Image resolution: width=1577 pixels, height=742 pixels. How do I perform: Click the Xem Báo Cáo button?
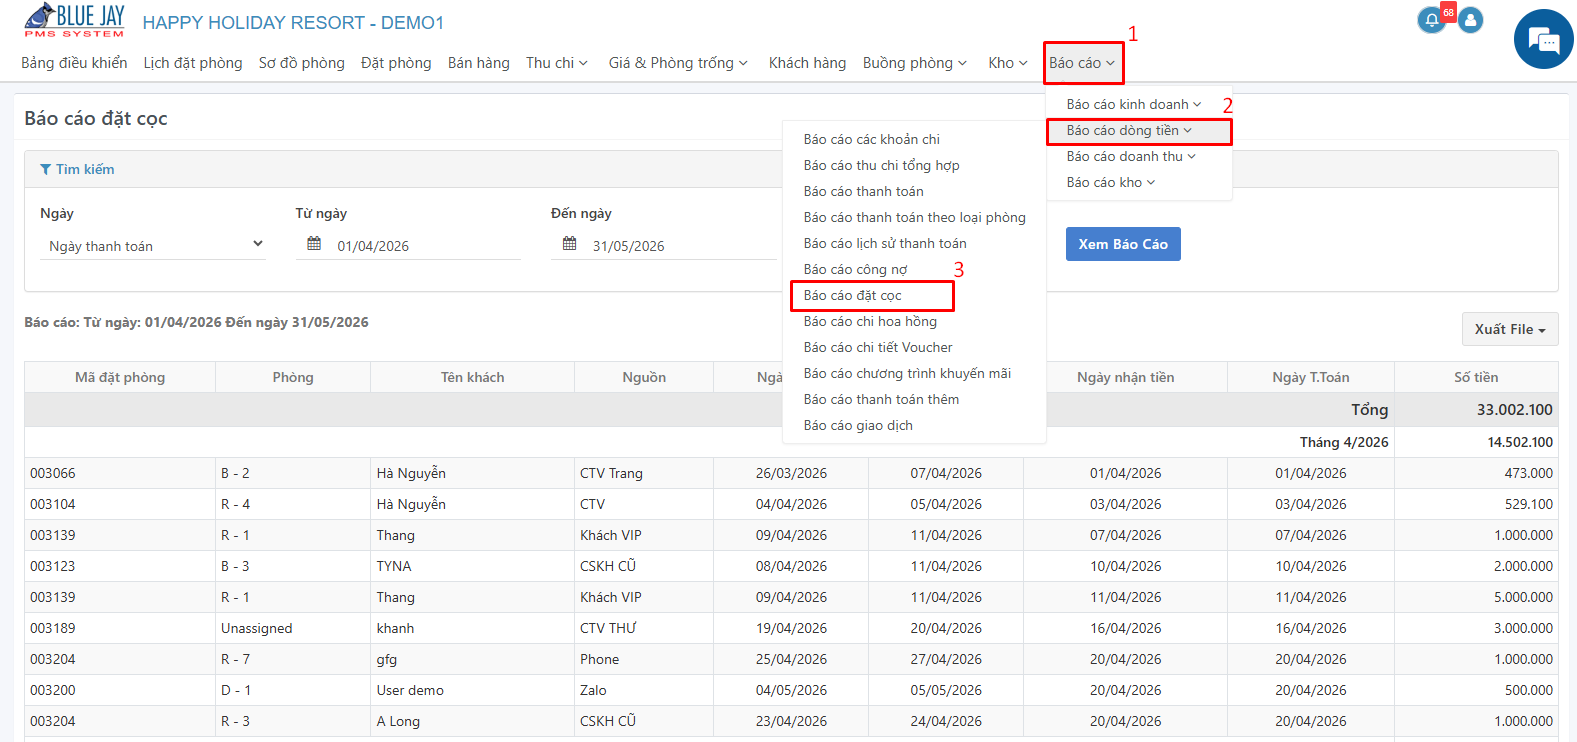point(1123,244)
